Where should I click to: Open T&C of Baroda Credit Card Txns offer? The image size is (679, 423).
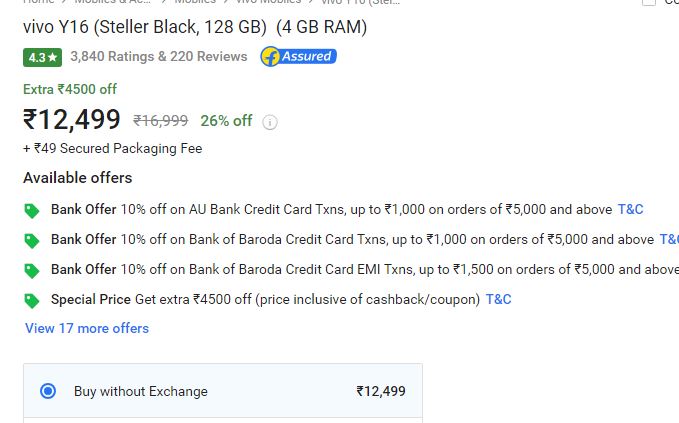click(669, 239)
